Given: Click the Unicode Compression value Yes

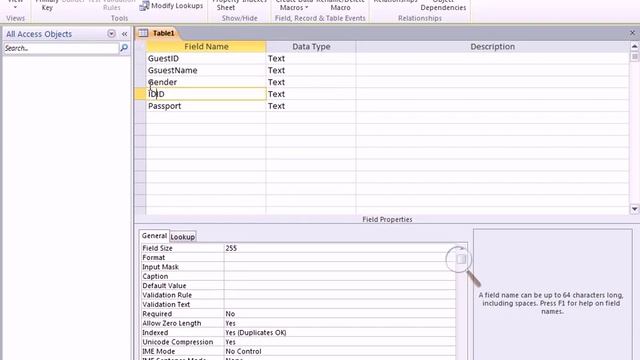Looking at the screenshot, I should (339, 342).
